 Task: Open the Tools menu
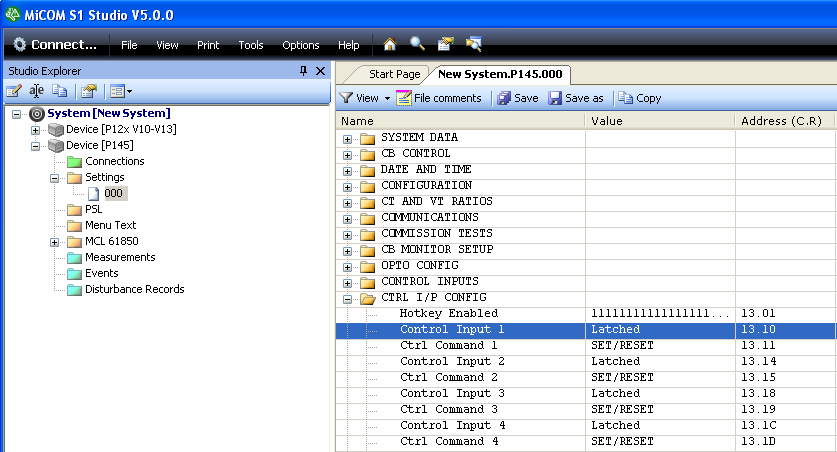251,45
